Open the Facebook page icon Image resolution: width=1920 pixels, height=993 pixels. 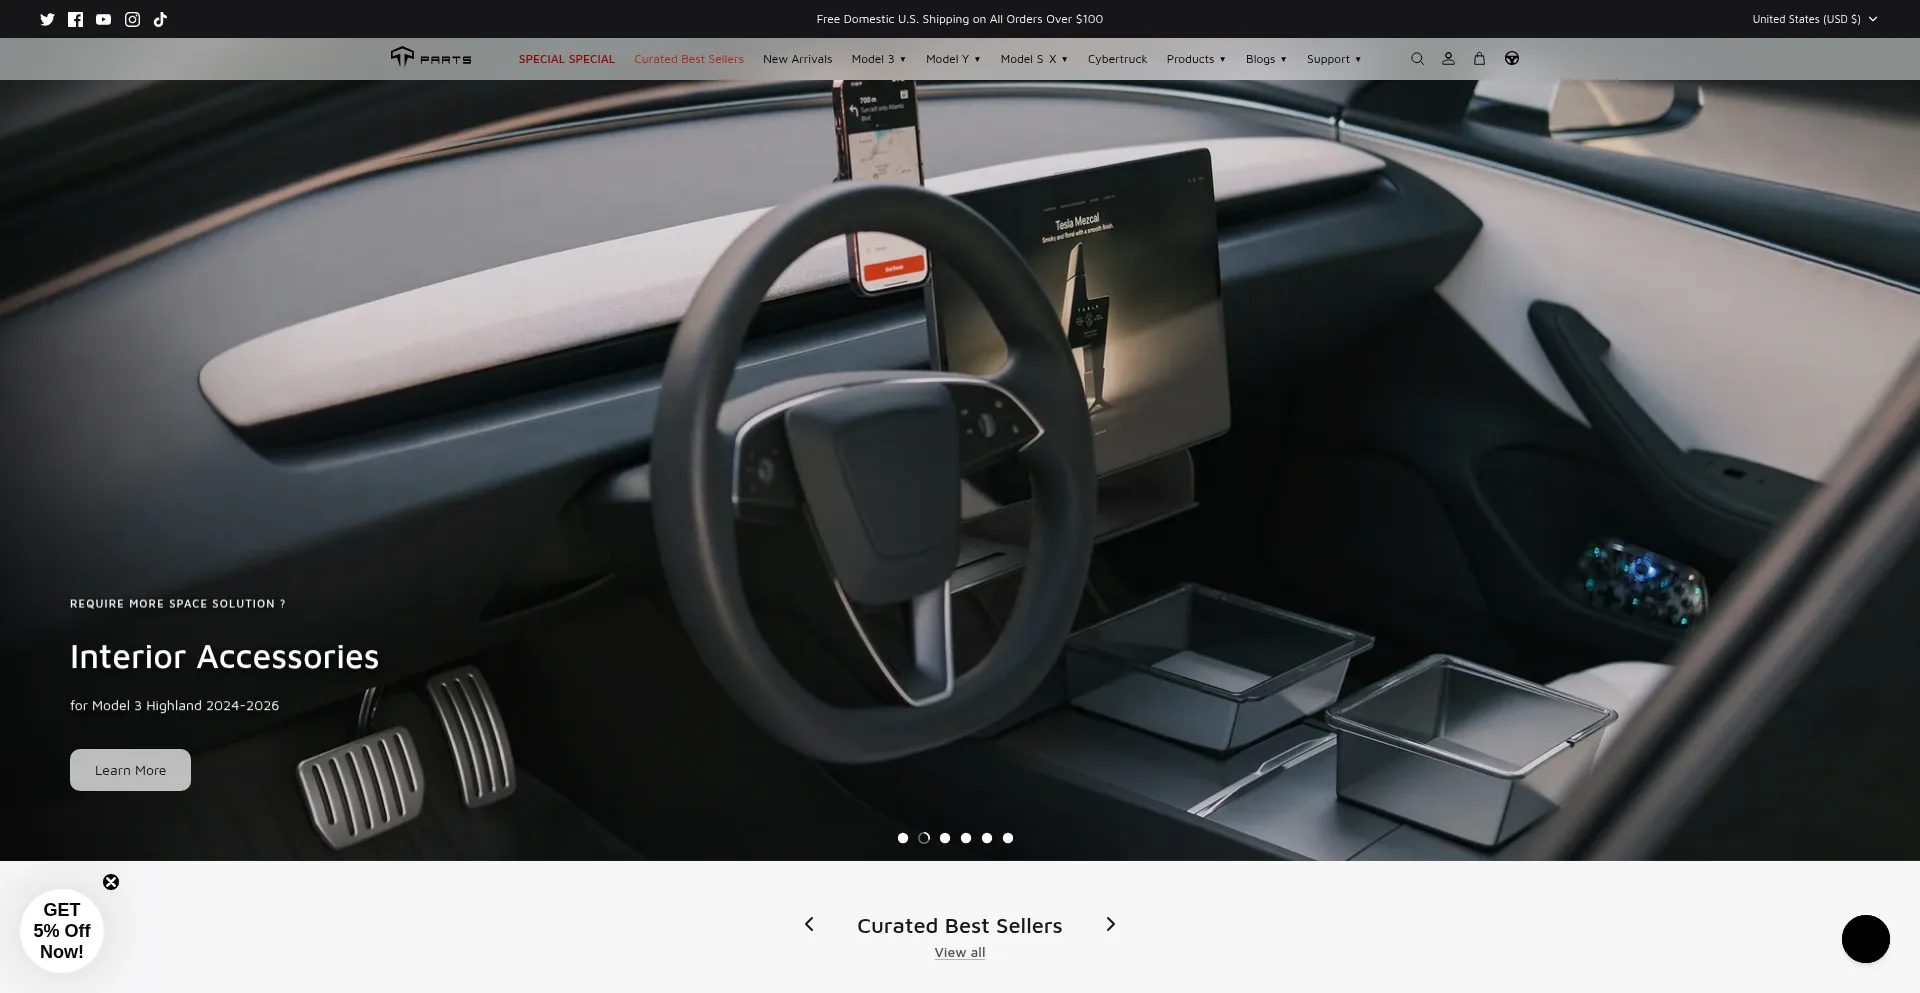pyautogui.click(x=75, y=19)
